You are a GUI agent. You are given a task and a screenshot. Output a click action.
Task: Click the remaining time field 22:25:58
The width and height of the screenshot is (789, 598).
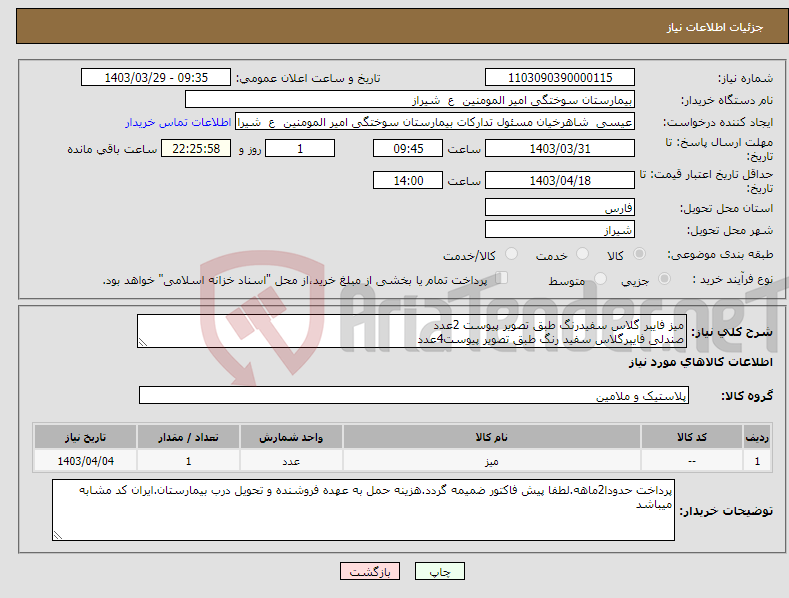pyautogui.click(x=196, y=148)
